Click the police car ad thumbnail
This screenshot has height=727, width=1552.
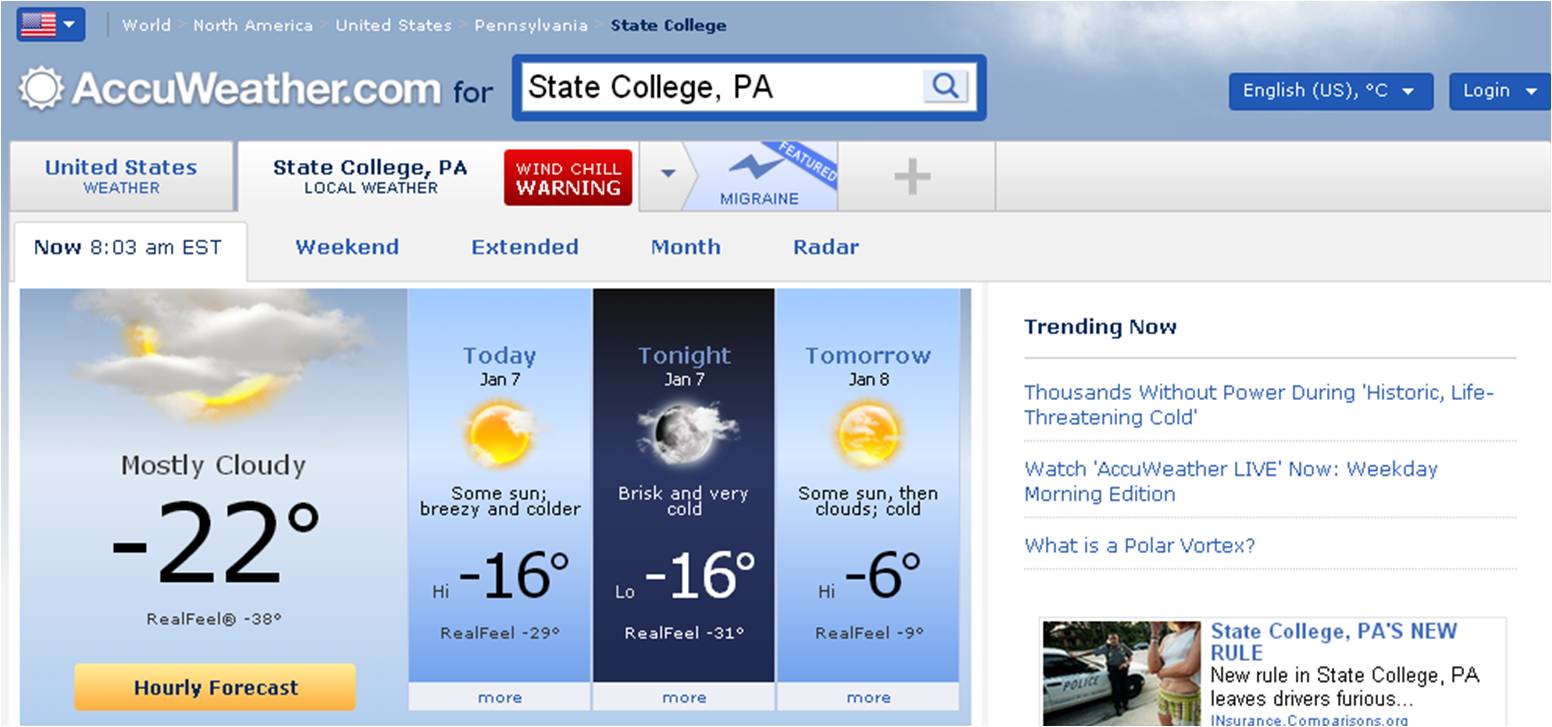pos(1121,672)
